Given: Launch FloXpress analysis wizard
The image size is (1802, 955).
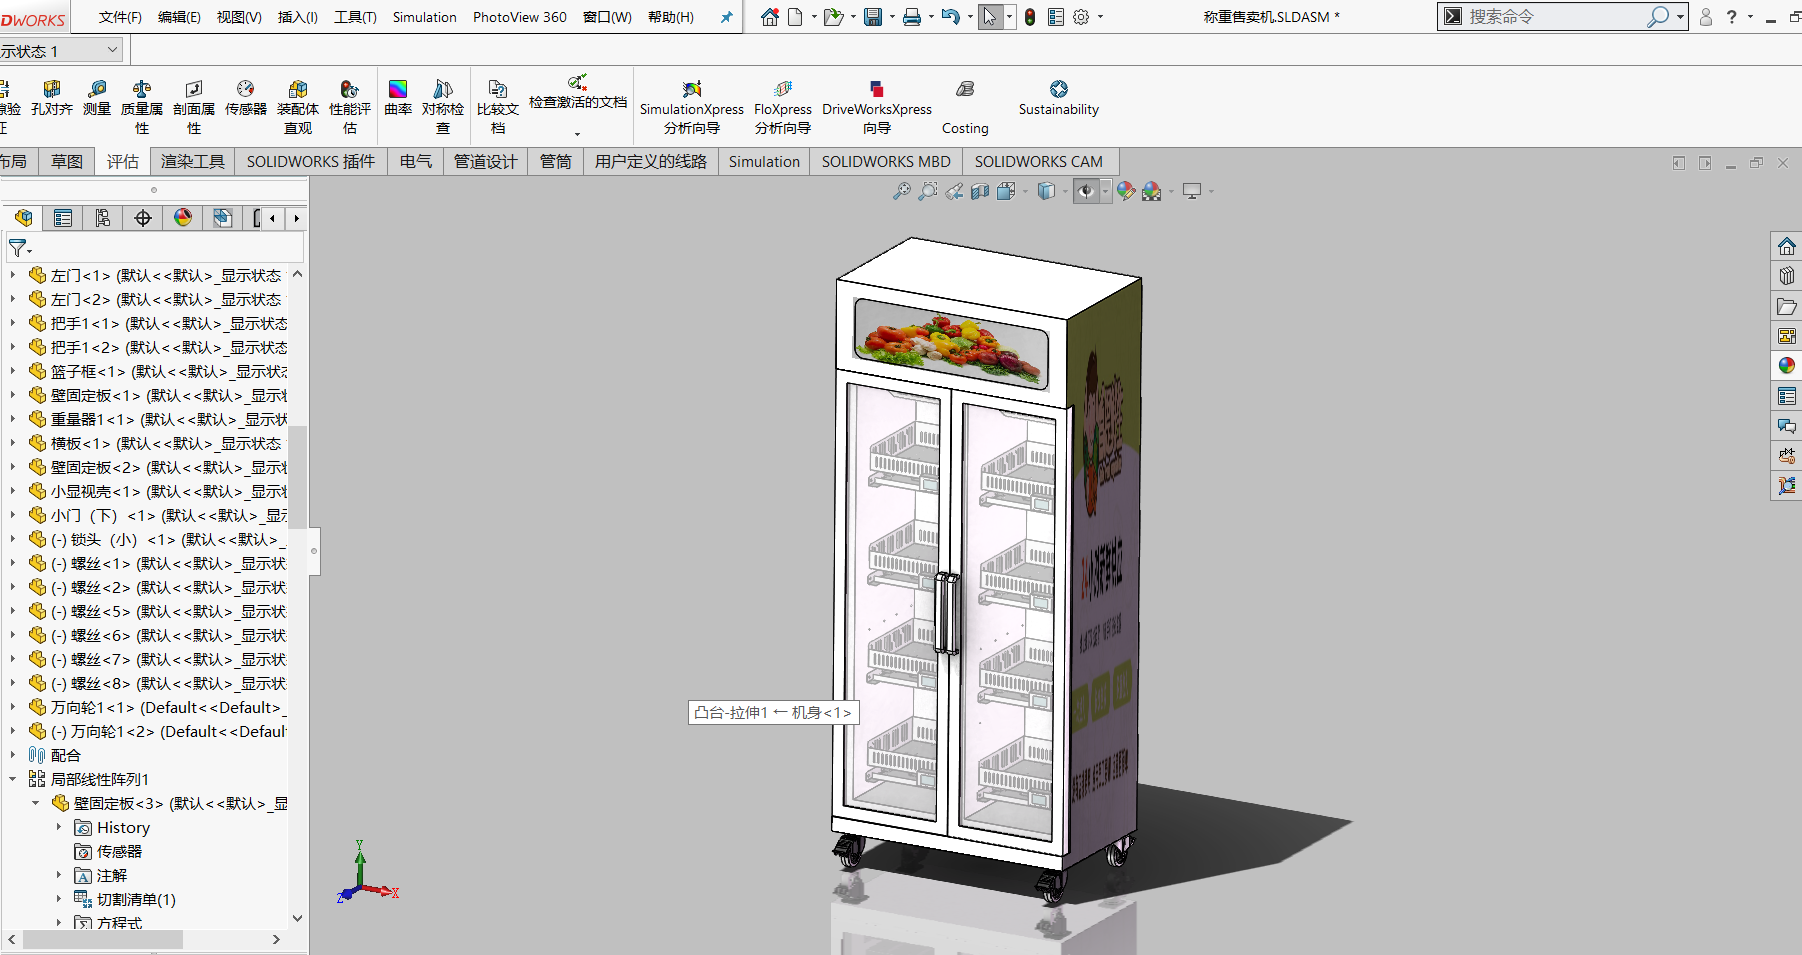Looking at the screenshot, I should [783, 107].
